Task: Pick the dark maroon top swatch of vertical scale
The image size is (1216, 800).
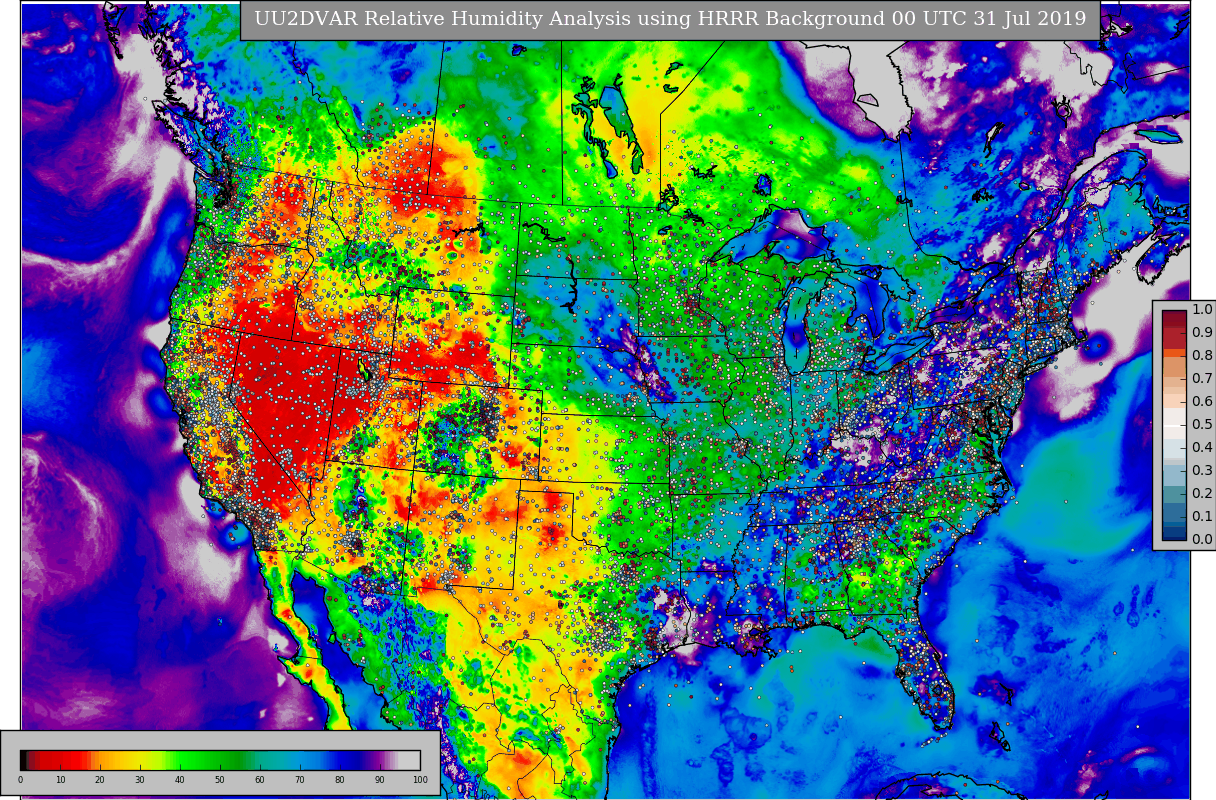Action: click(x=1174, y=319)
